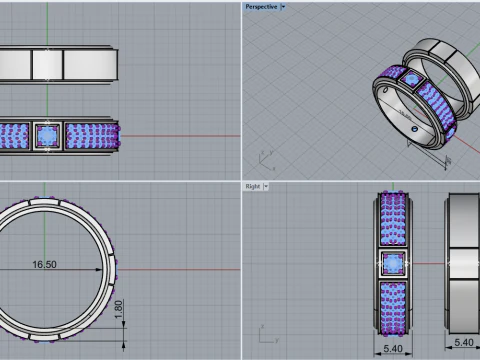The image size is (480, 360).
Task: Click the blue gem inside the Perspective ring
Action: click(415, 129)
